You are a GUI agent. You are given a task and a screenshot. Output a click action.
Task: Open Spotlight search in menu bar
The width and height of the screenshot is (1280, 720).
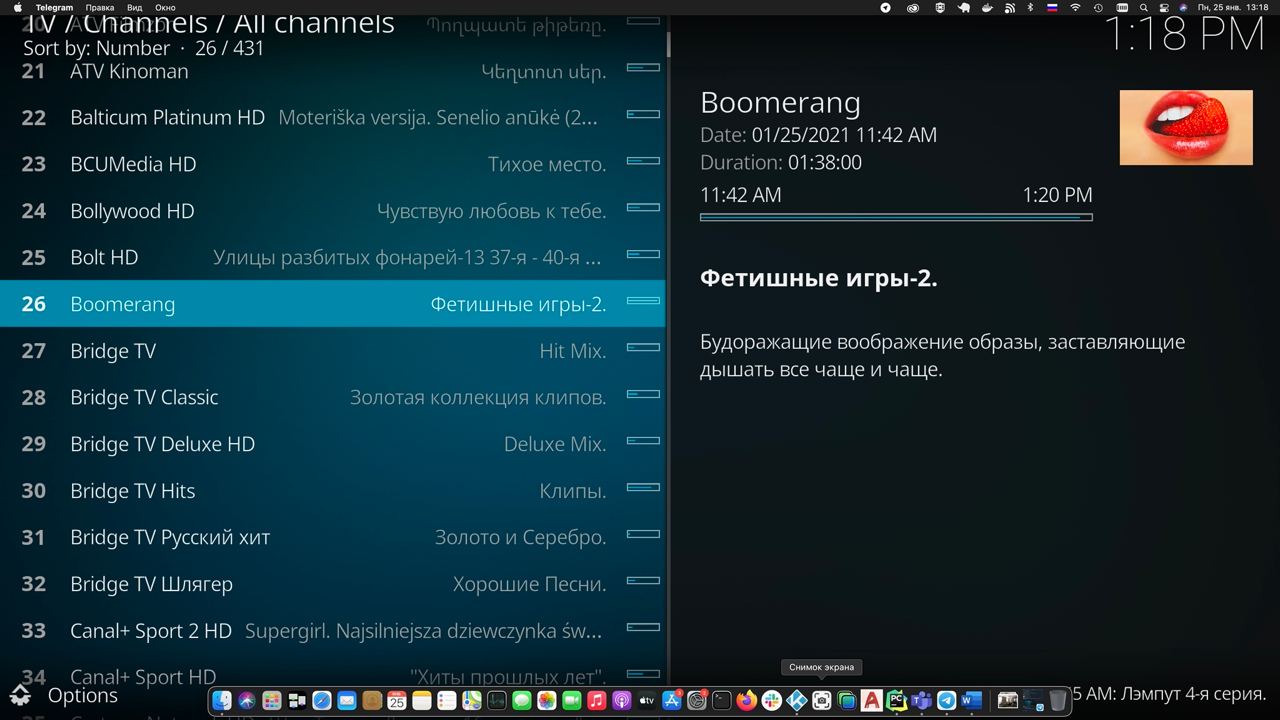coord(1143,7)
